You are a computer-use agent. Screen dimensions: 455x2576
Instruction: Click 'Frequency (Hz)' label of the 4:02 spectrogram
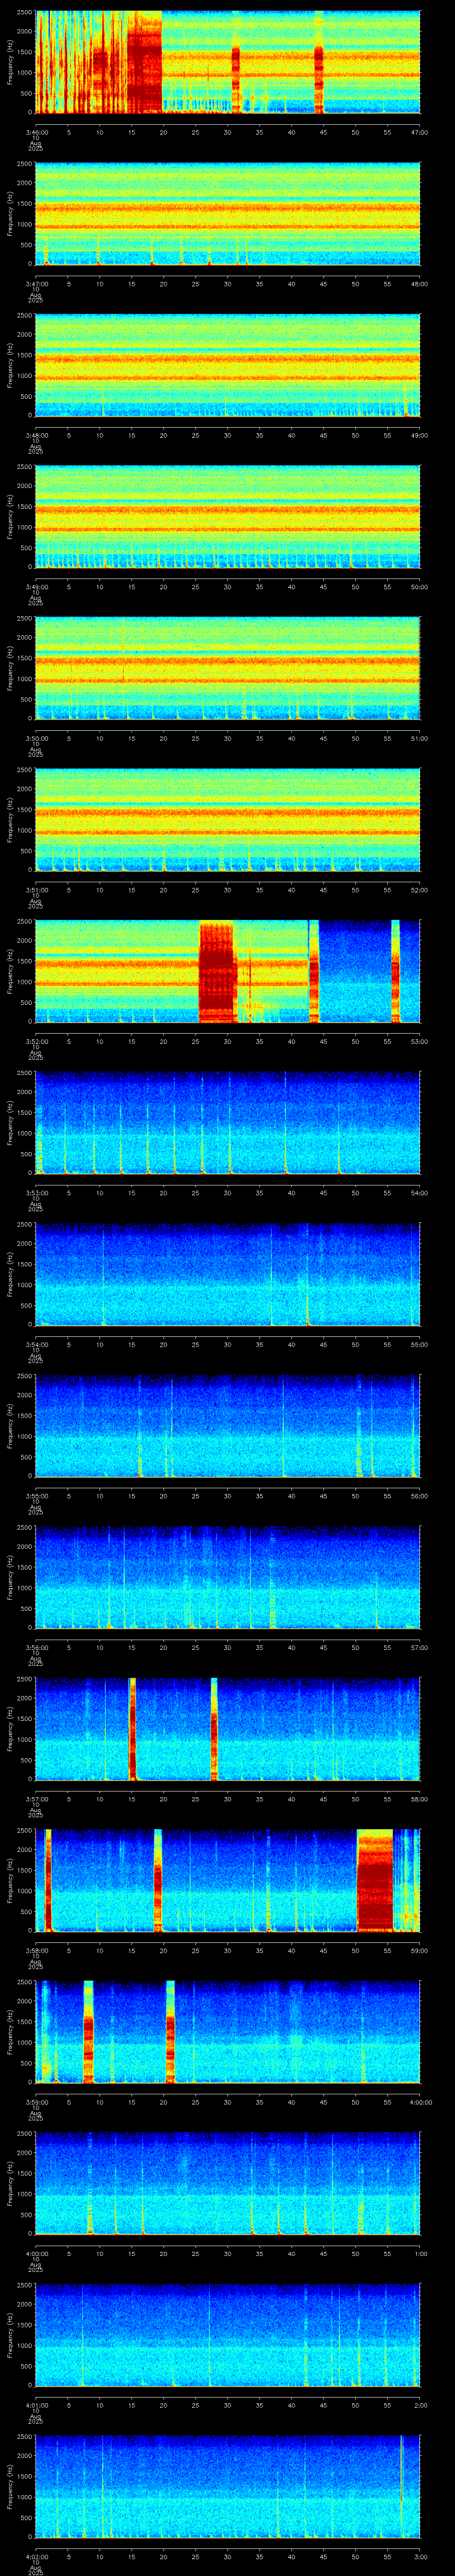click(x=10, y=2487)
